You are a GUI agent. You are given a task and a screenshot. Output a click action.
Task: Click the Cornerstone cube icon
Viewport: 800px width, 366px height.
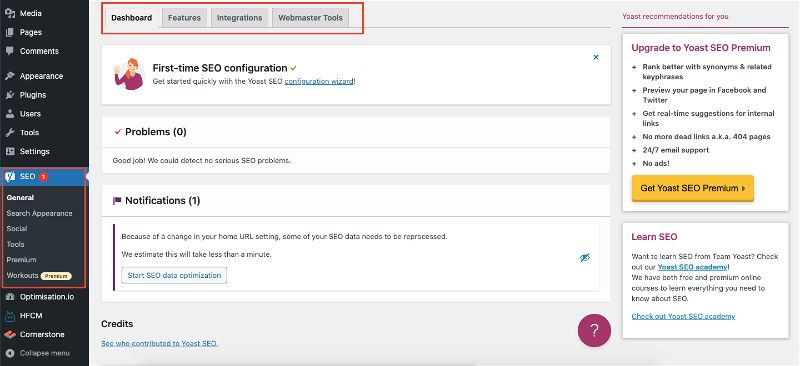click(10, 335)
